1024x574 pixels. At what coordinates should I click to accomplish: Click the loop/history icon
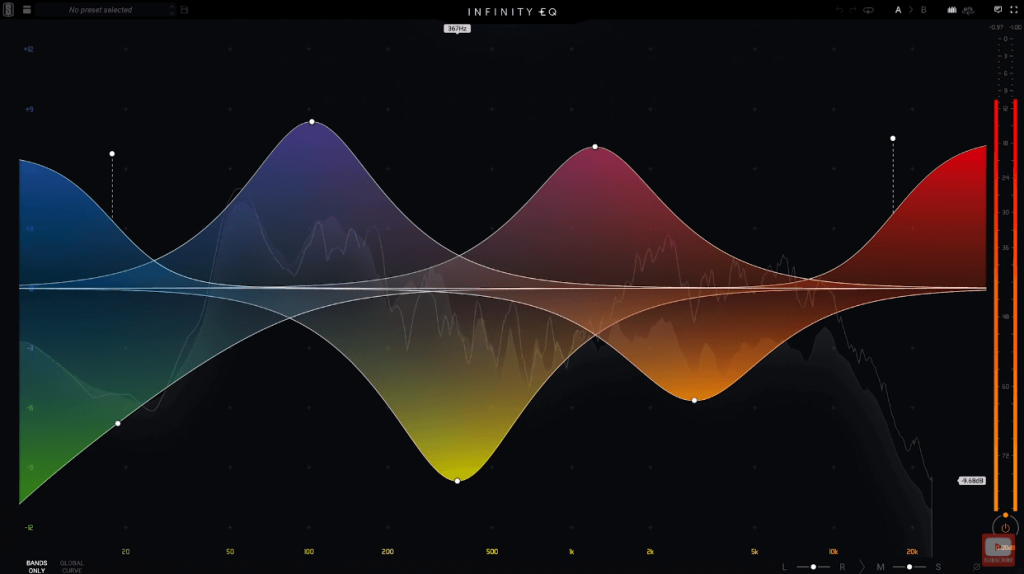pyautogui.click(x=869, y=10)
